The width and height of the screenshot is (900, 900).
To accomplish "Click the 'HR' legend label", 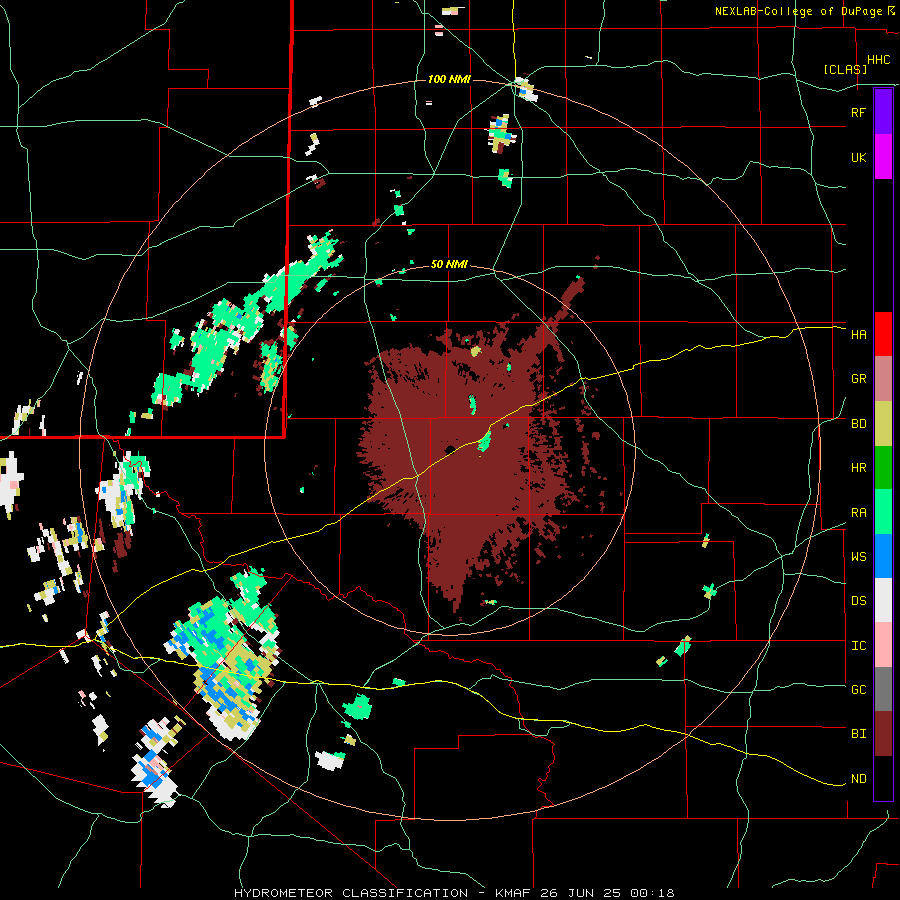I will 858,468.
